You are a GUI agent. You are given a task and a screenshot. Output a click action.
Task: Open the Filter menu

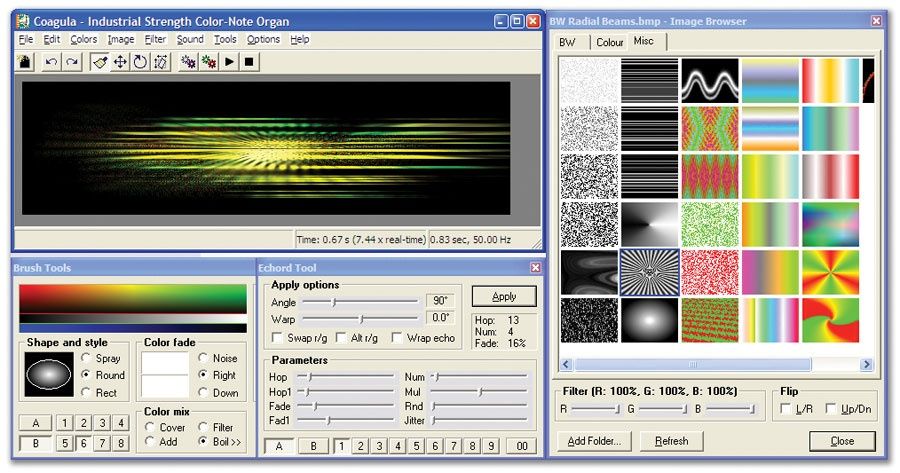[155, 39]
